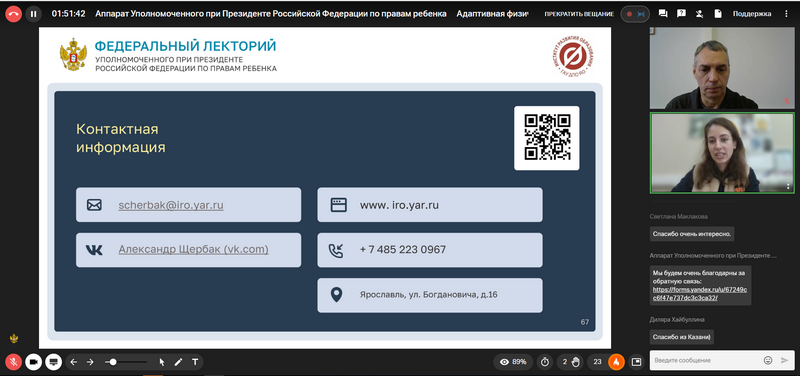Open the more options kebab menu
The width and height of the screenshot is (800, 376).
pos(786,14)
